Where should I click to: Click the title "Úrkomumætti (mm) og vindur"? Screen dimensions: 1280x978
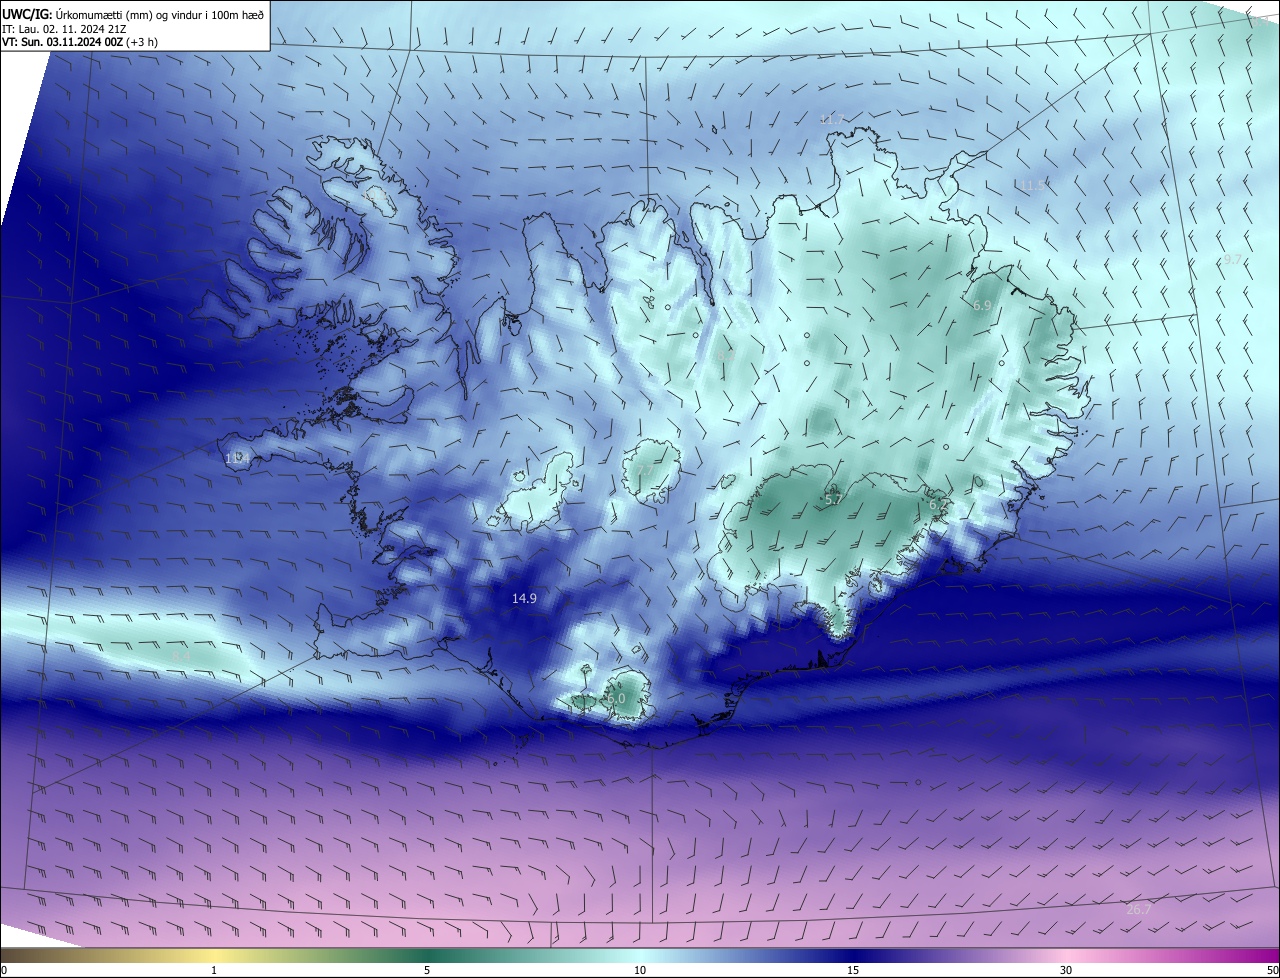(x=131, y=13)
